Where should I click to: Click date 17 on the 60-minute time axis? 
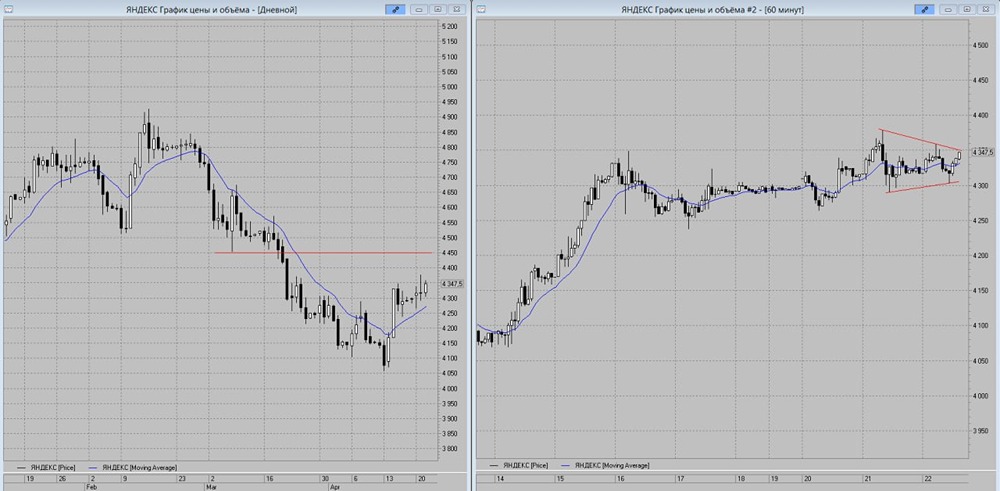680,478
